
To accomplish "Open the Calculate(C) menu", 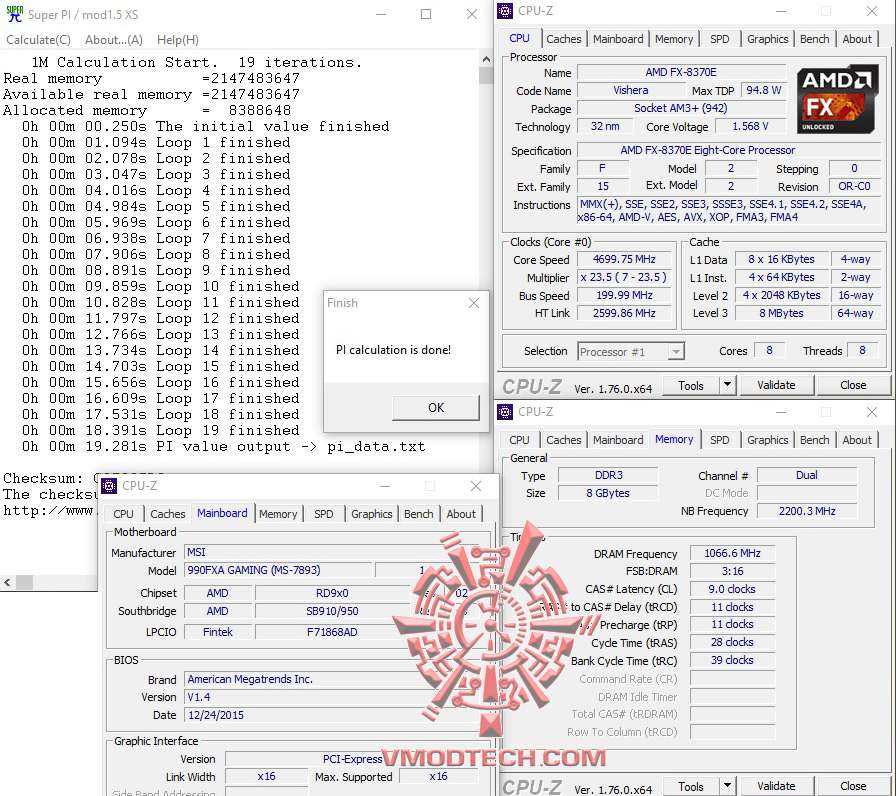I will click(x=38, y=40).
